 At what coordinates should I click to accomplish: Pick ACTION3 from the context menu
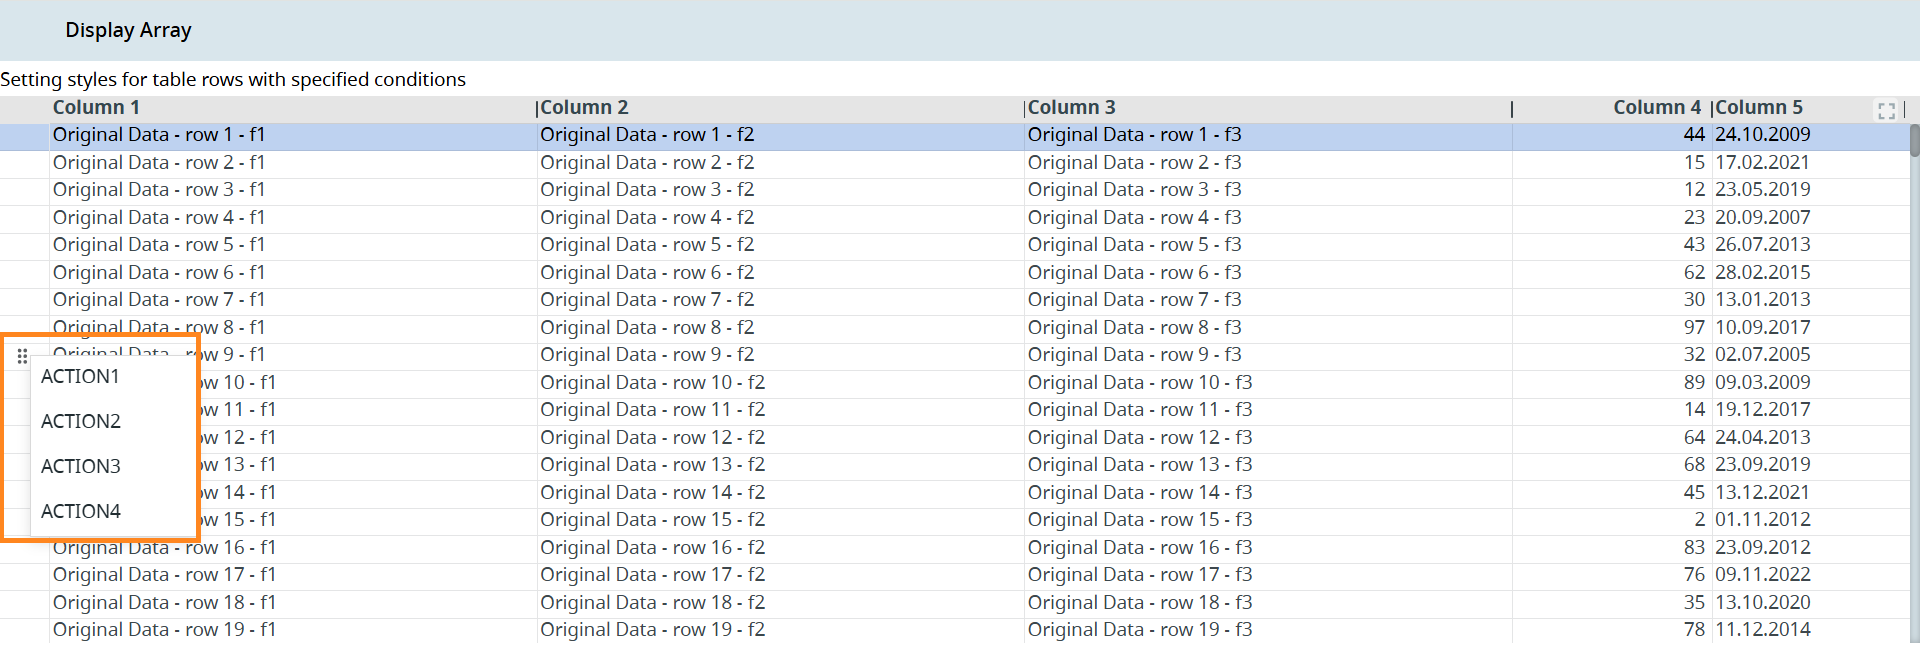[81, 467]
